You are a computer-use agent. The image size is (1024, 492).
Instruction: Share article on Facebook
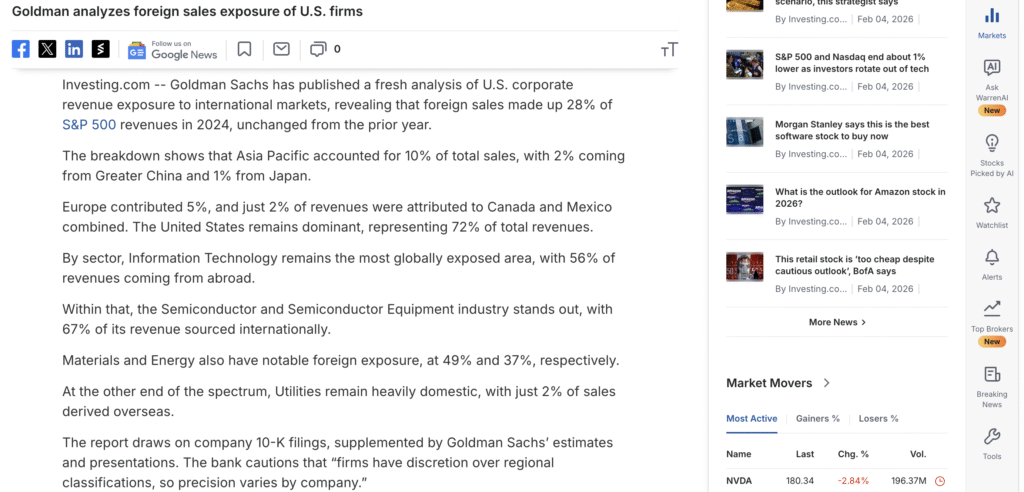(21, 49)
